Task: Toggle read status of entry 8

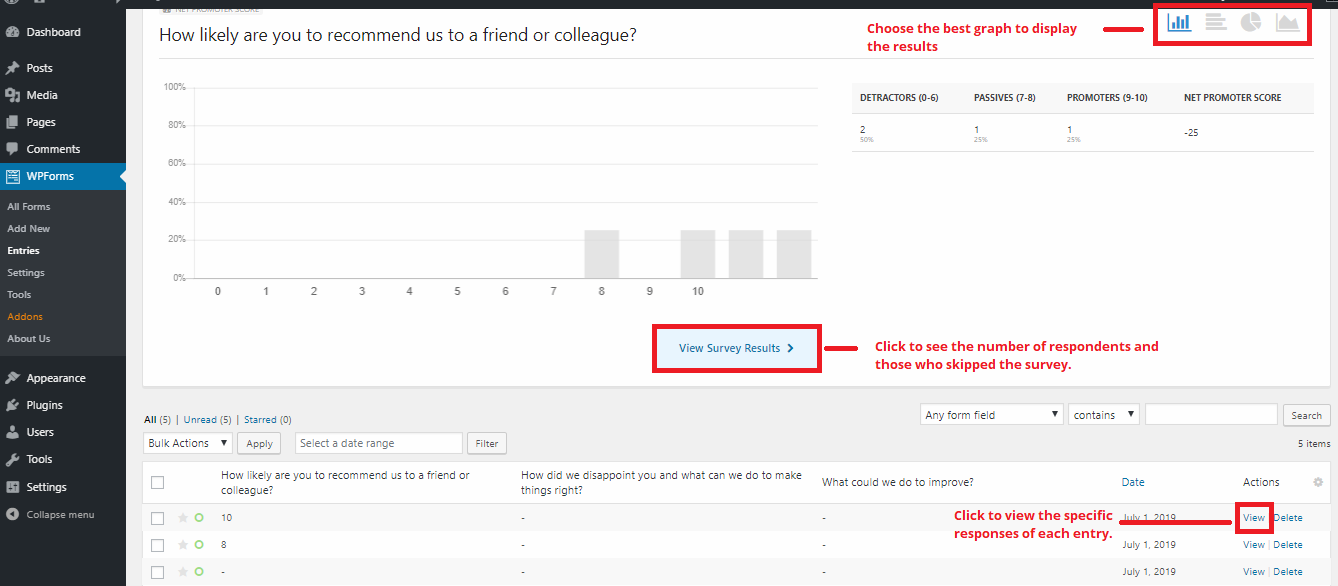Action: click(199, 545)
